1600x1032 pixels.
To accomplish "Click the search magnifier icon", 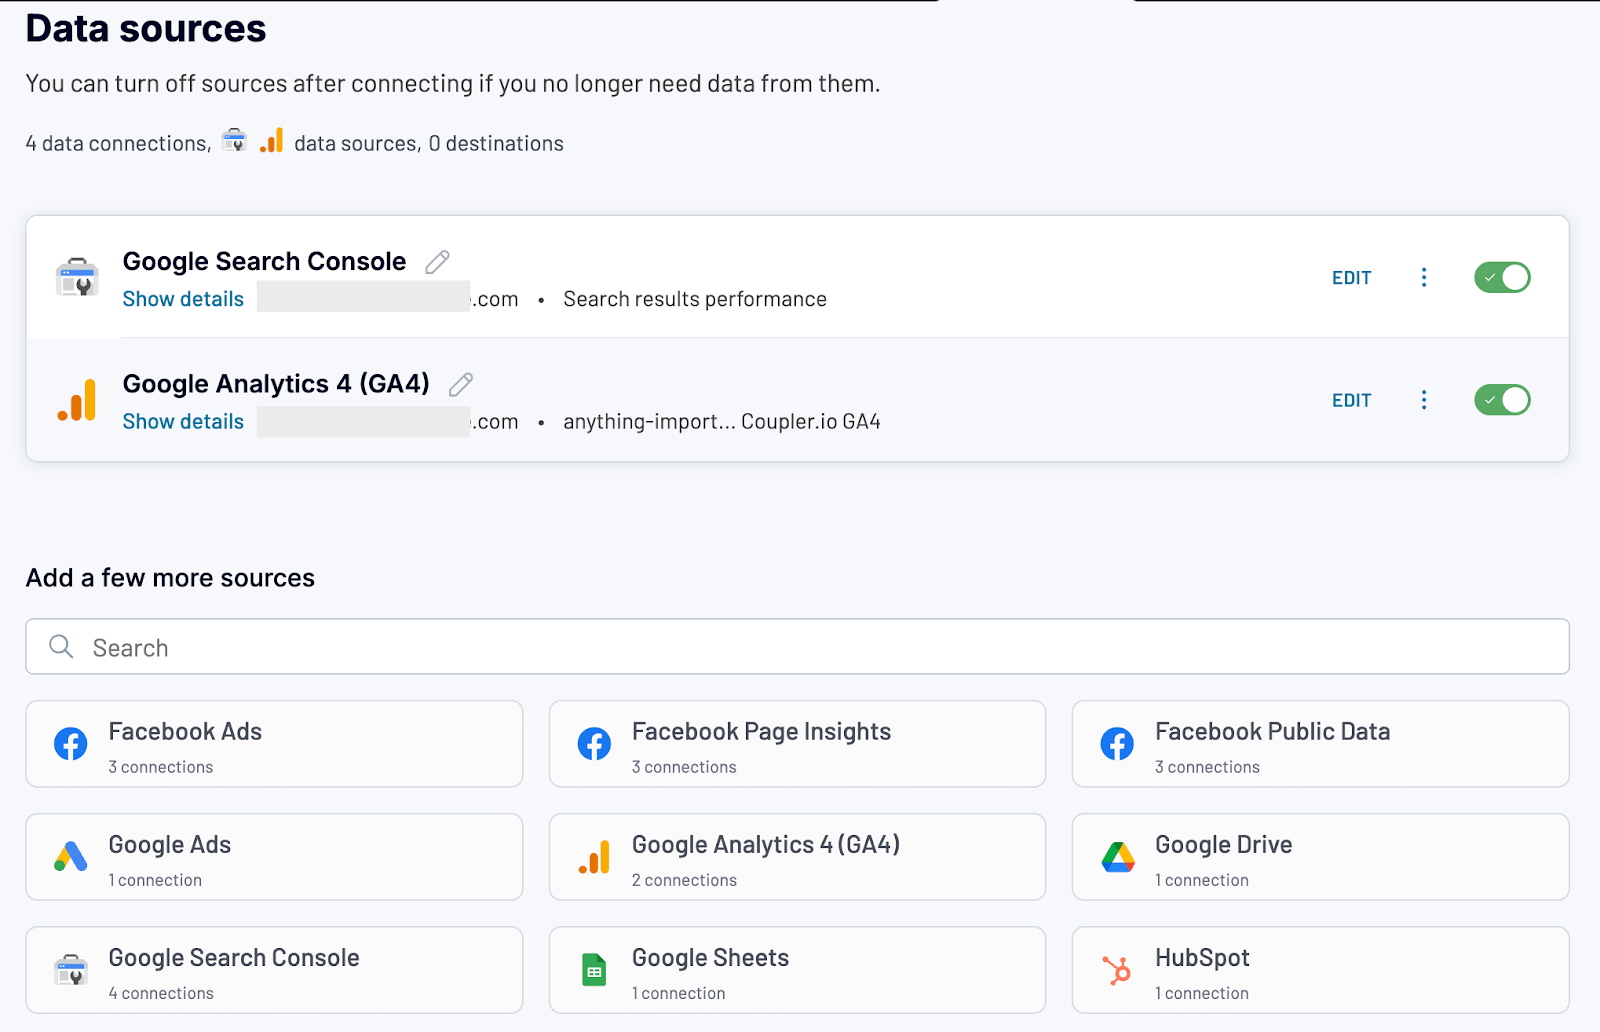I will point(61,647).
